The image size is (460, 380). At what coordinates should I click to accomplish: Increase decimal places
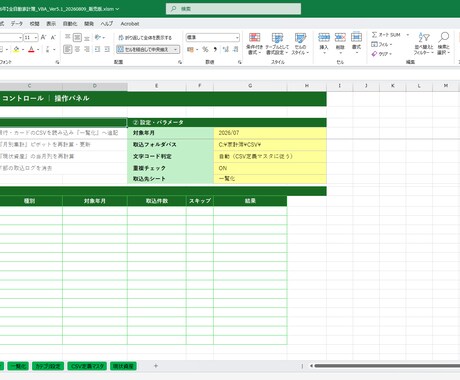point(226,49)
